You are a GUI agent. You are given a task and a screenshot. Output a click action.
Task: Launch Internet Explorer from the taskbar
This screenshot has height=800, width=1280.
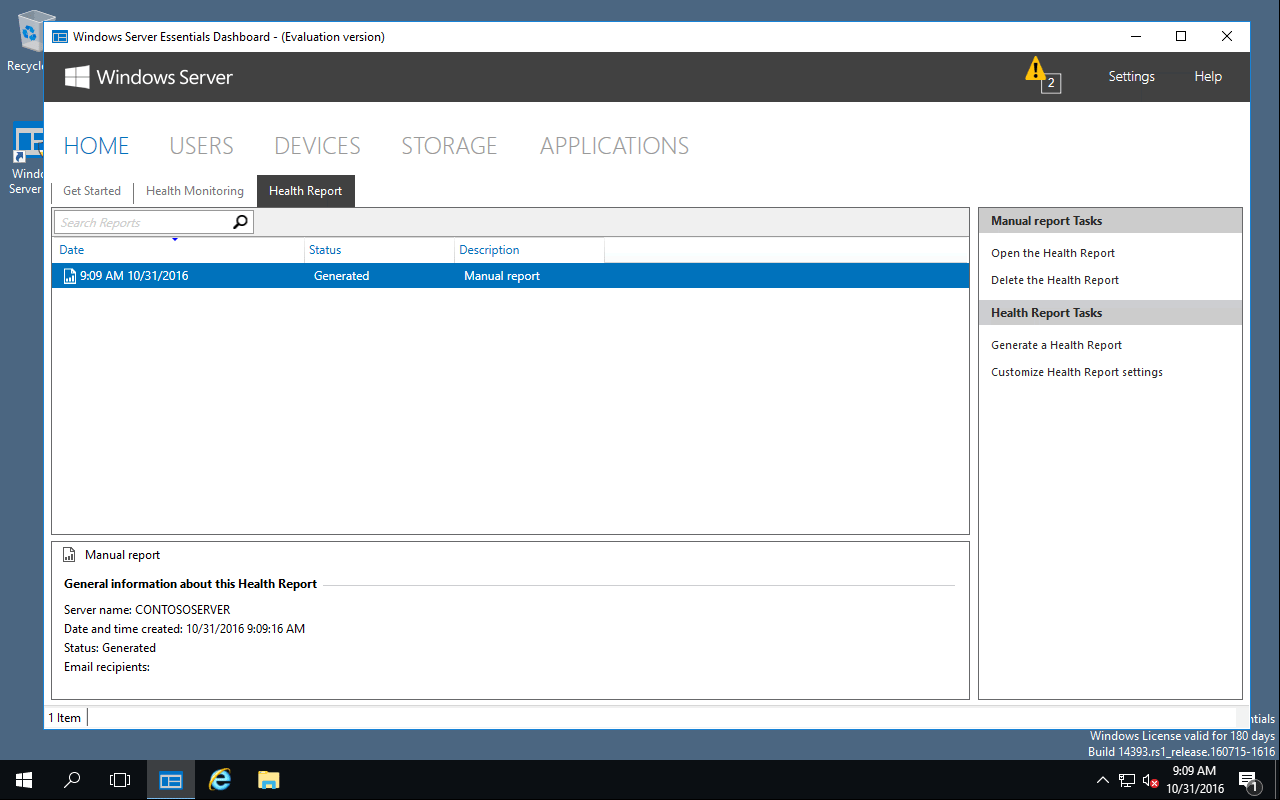pos(219,780)
